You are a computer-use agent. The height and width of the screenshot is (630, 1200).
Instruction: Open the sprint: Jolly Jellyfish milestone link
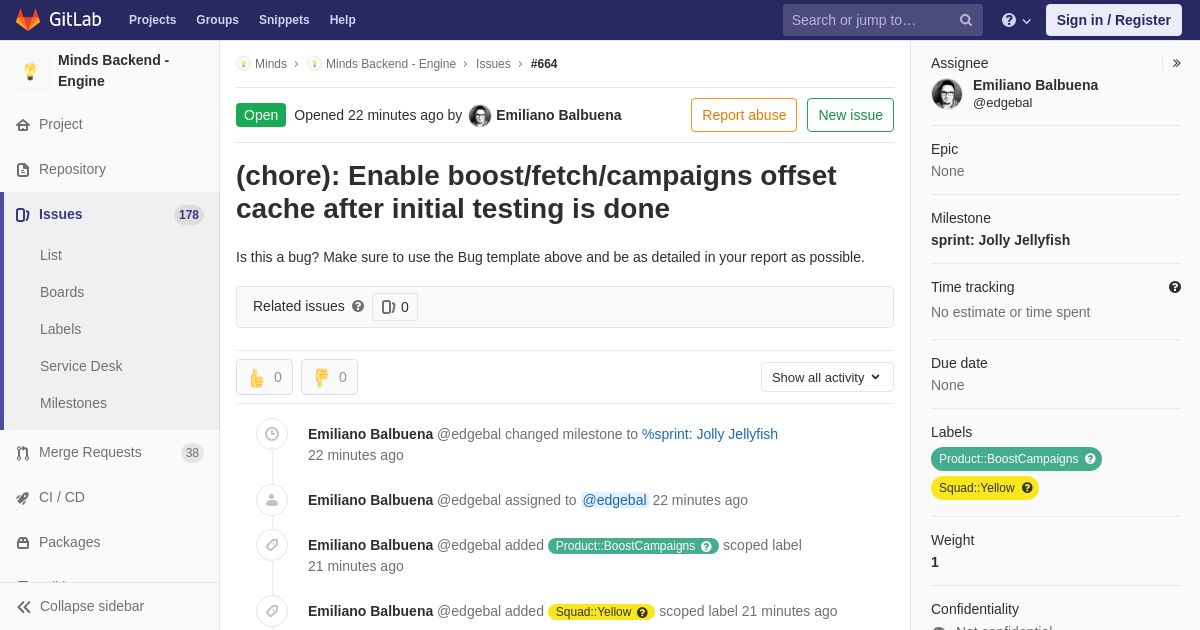(1000, 240)
